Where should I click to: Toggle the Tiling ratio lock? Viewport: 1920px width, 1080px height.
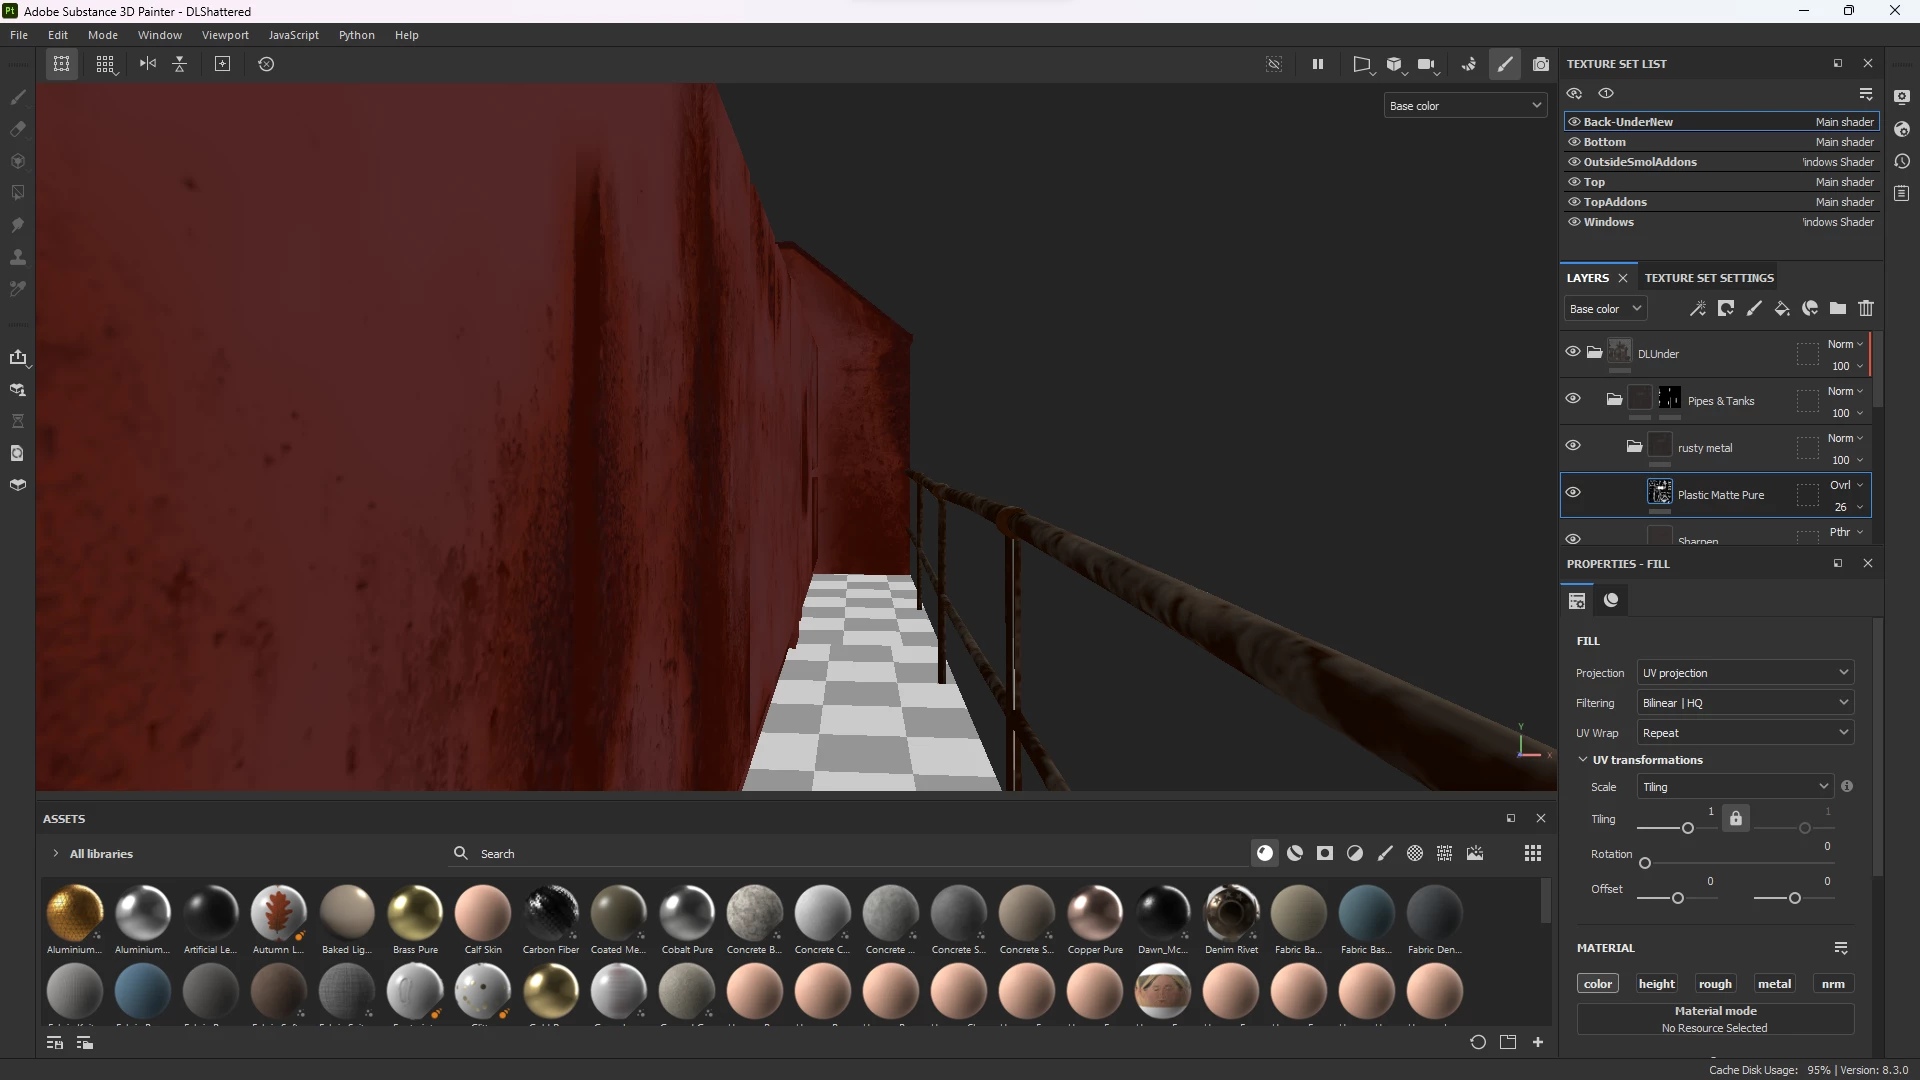[x=1736, y=819]
